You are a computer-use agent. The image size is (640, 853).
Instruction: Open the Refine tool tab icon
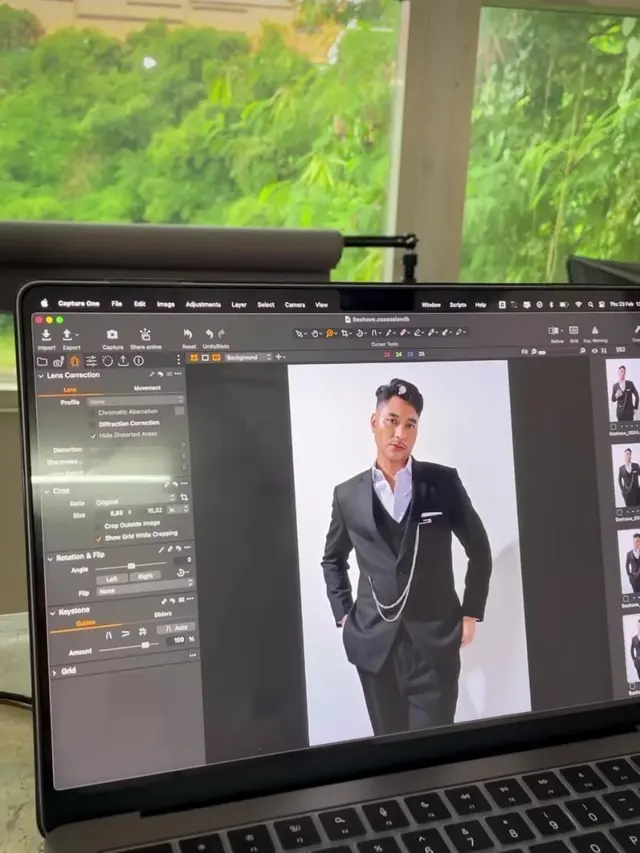(x=107, y=361)
